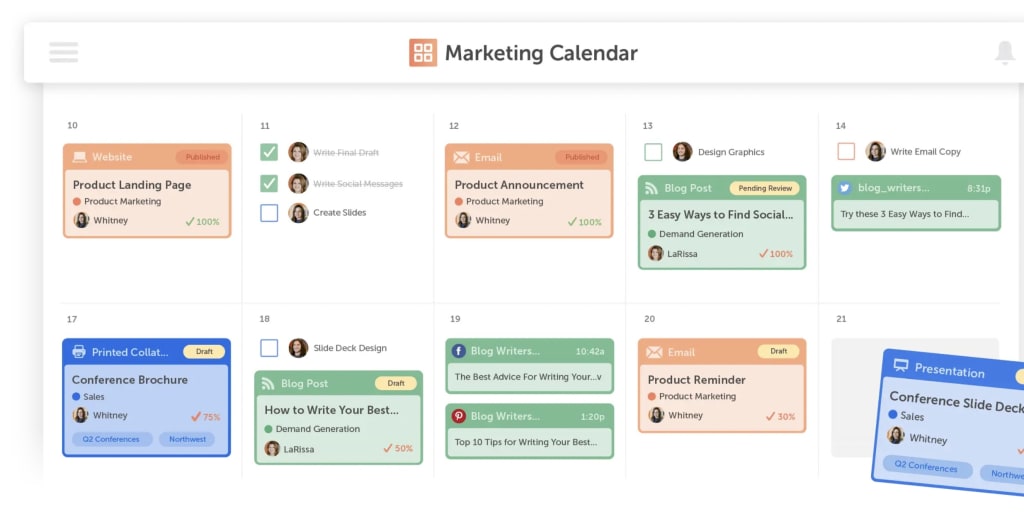Click the envelope icon on Product Announcement card

[462, 157]
